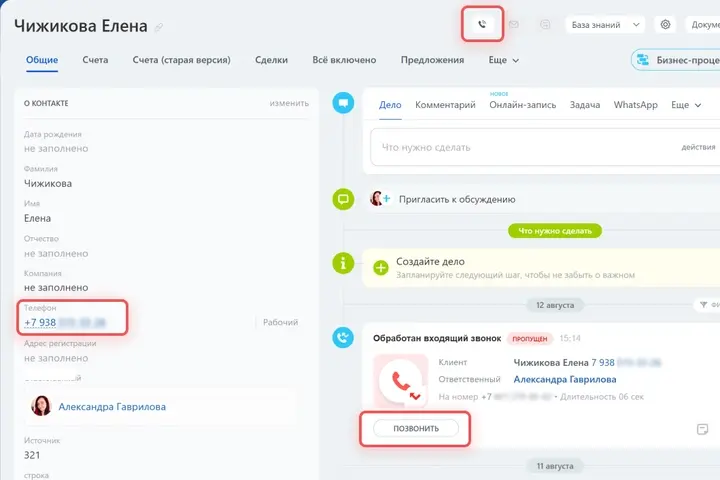The image size is (720, 480).
Task: Switch to the Сделки tab
Action: (271, 60)
